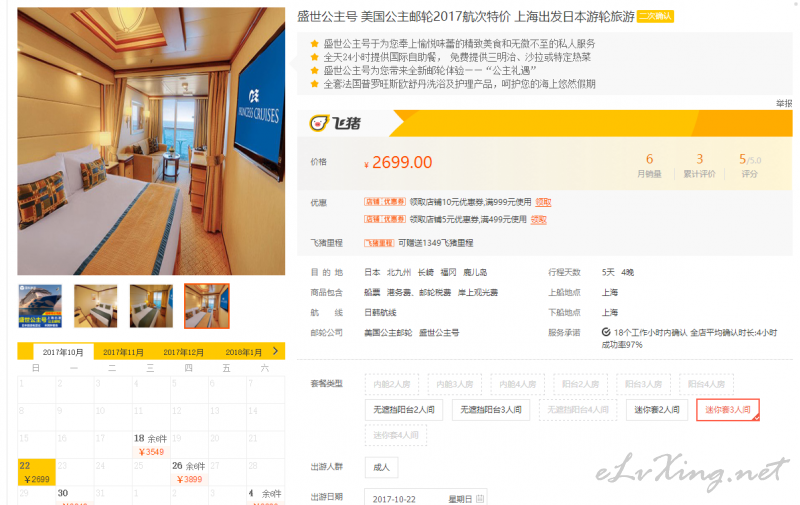Click first 店铺优惠券 coupon tag
This screenshot has height=505, width=800.
click(385, 202)
